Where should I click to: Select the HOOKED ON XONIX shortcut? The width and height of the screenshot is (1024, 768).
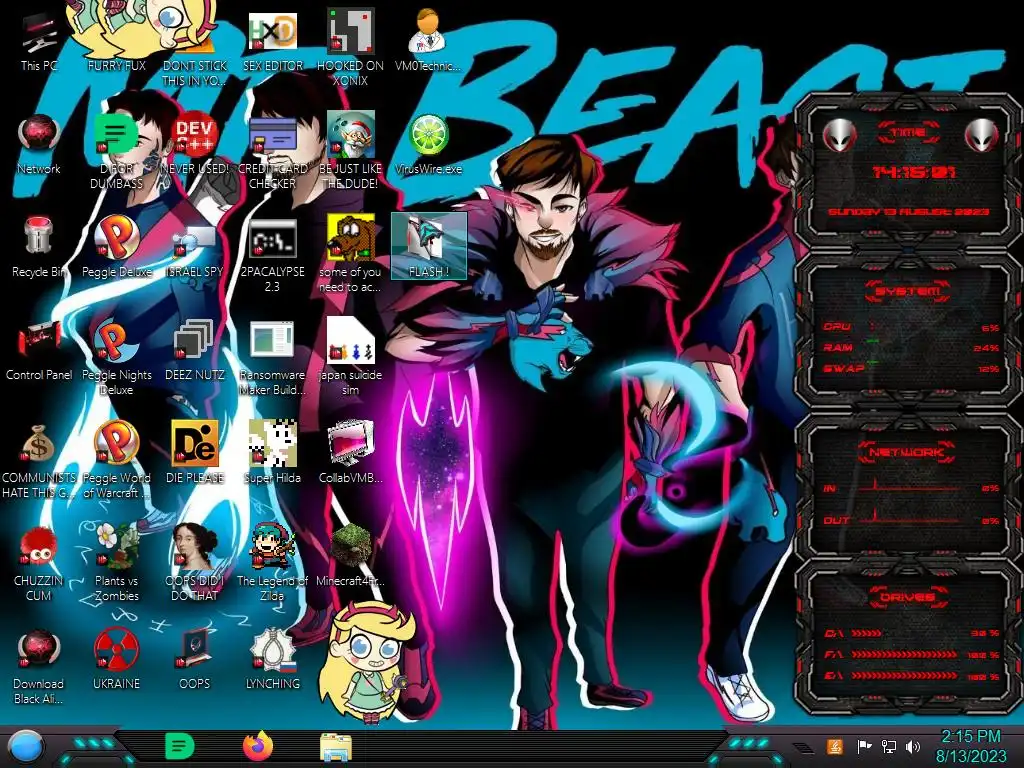pyautogui.click(x=351, y=48)
